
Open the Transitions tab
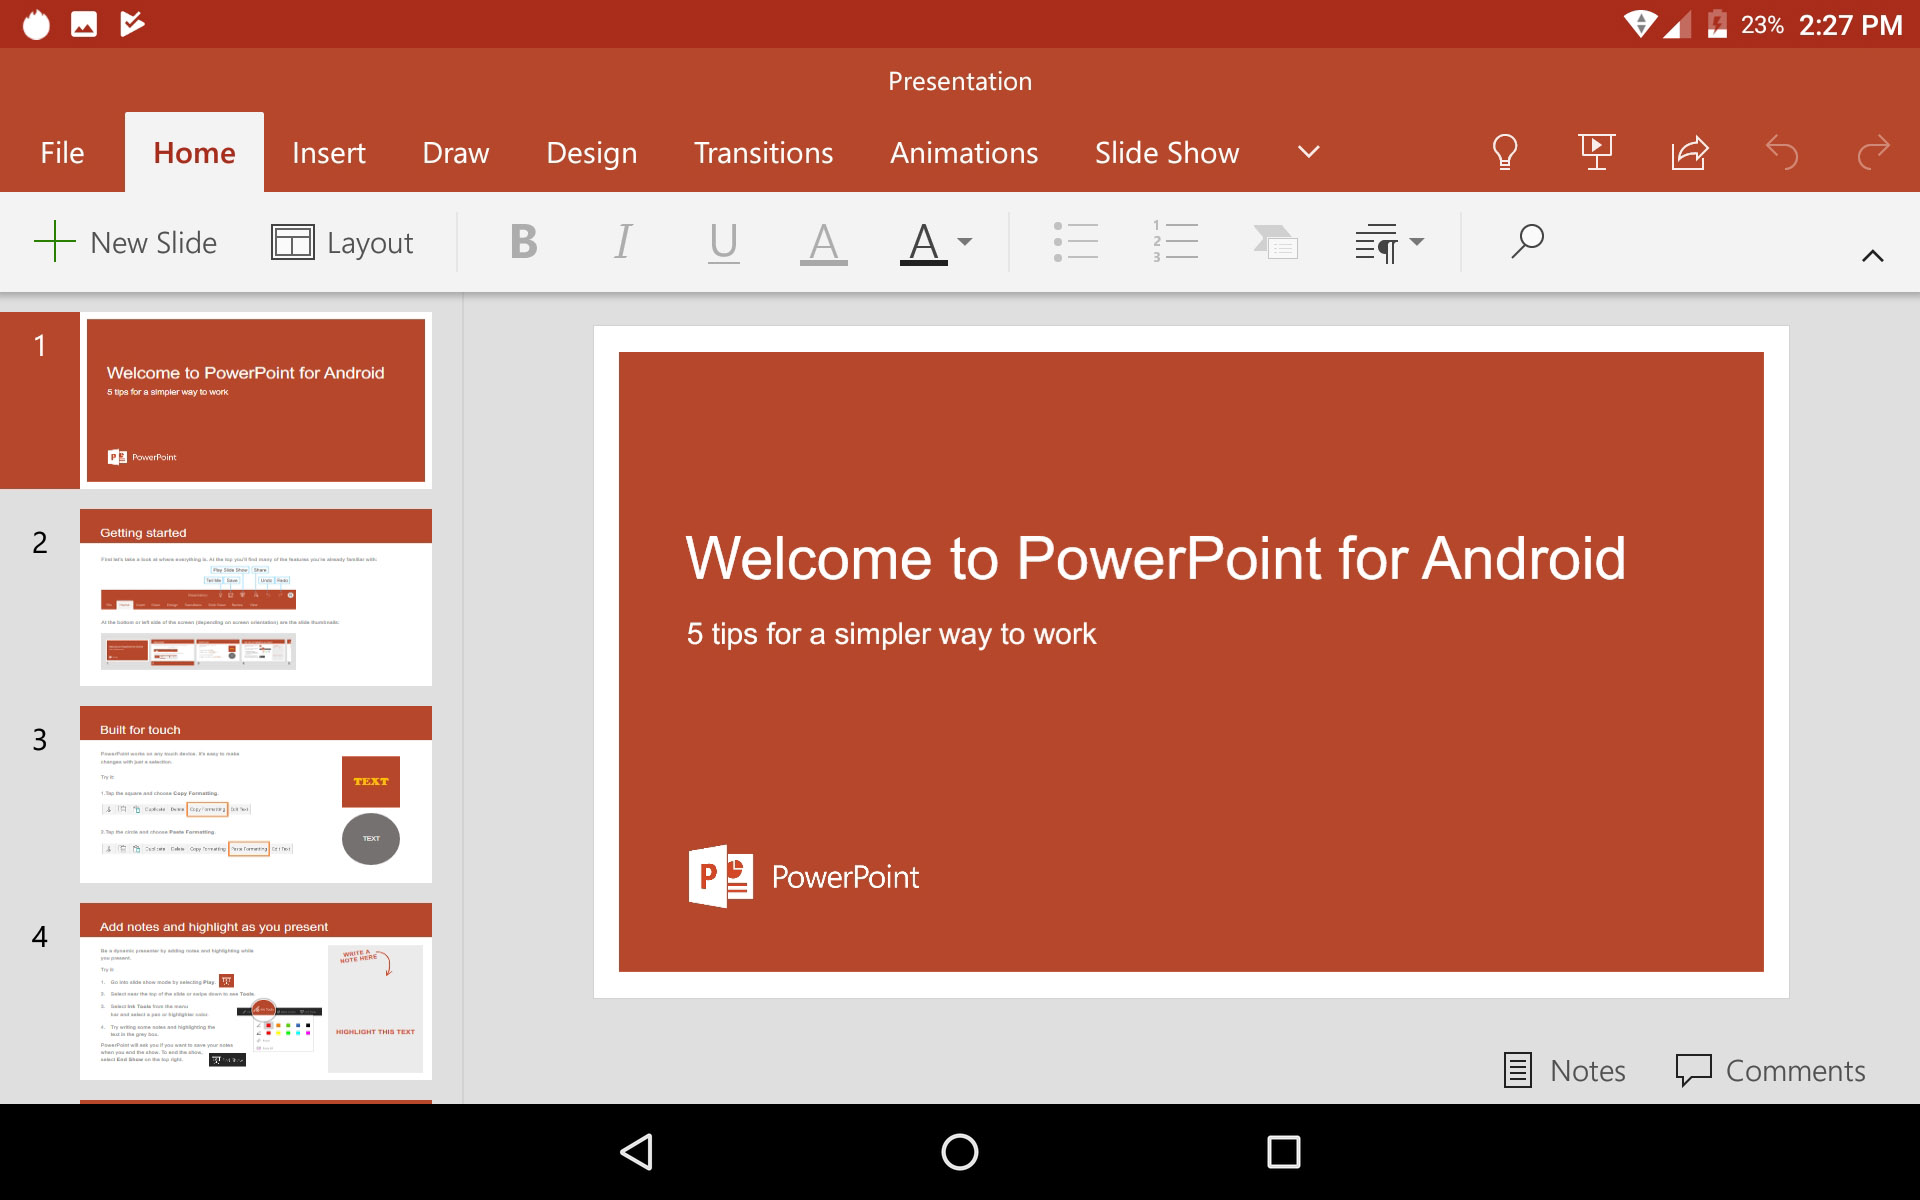764,152
